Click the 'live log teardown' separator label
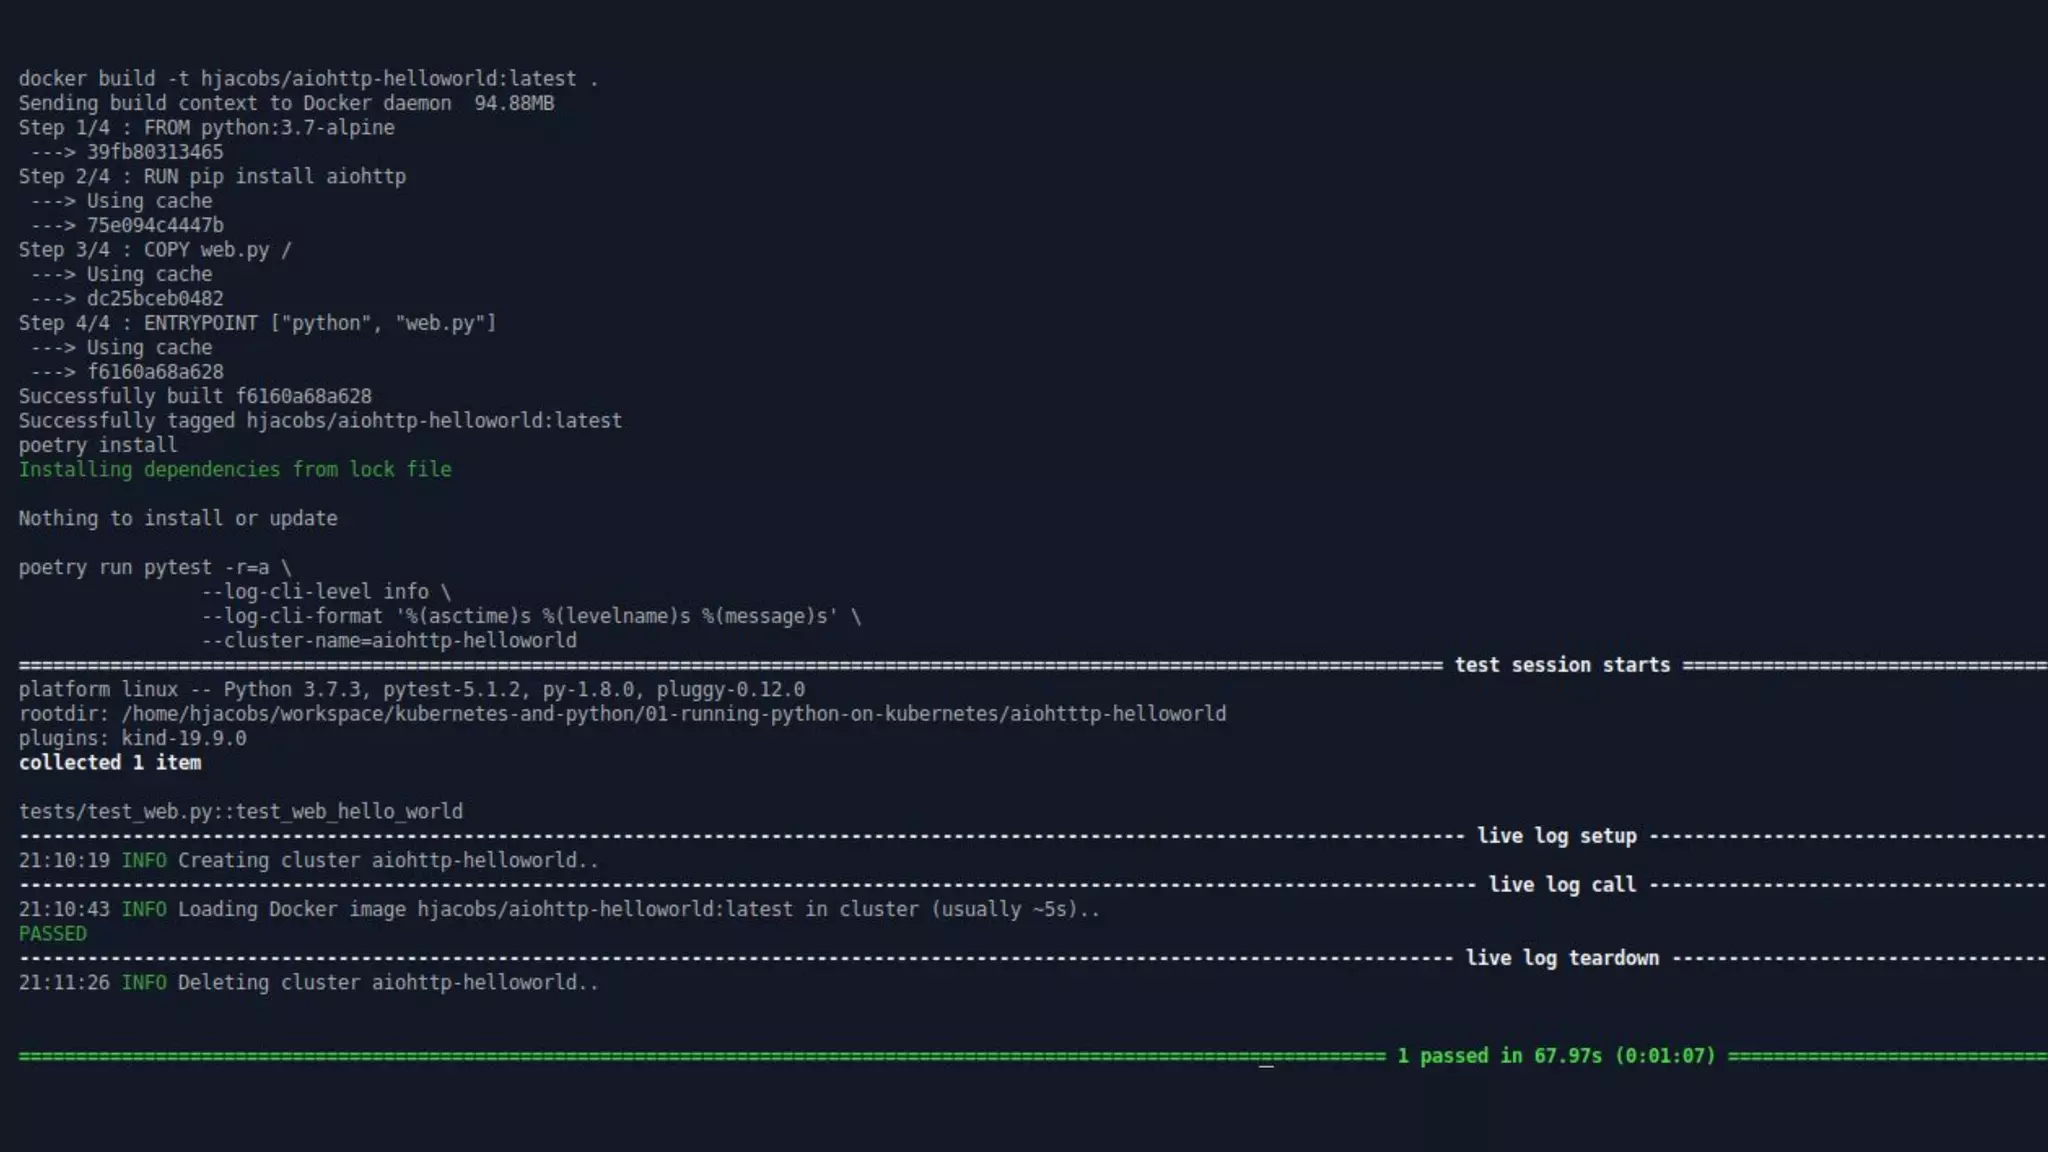 [1562, 958]
